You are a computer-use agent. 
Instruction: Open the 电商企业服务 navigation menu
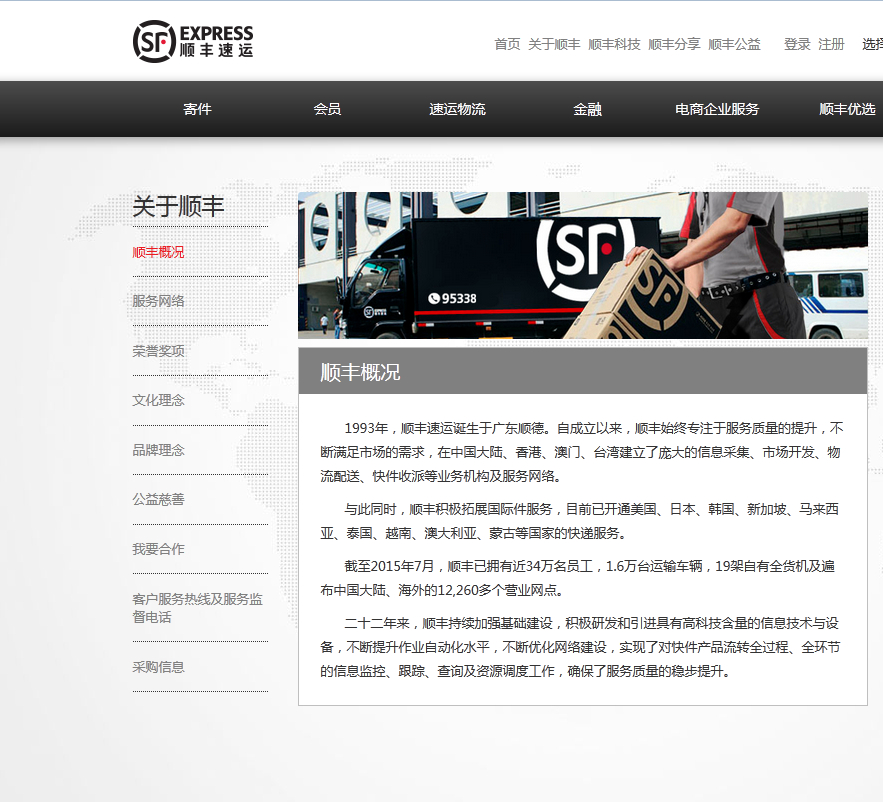pyautogui.click(x=717, y=109)
